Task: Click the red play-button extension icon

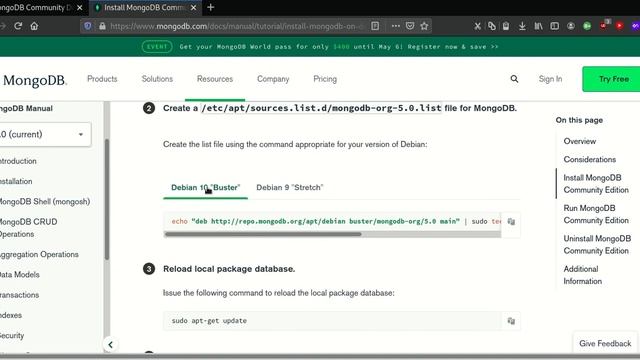Action: 620,26
